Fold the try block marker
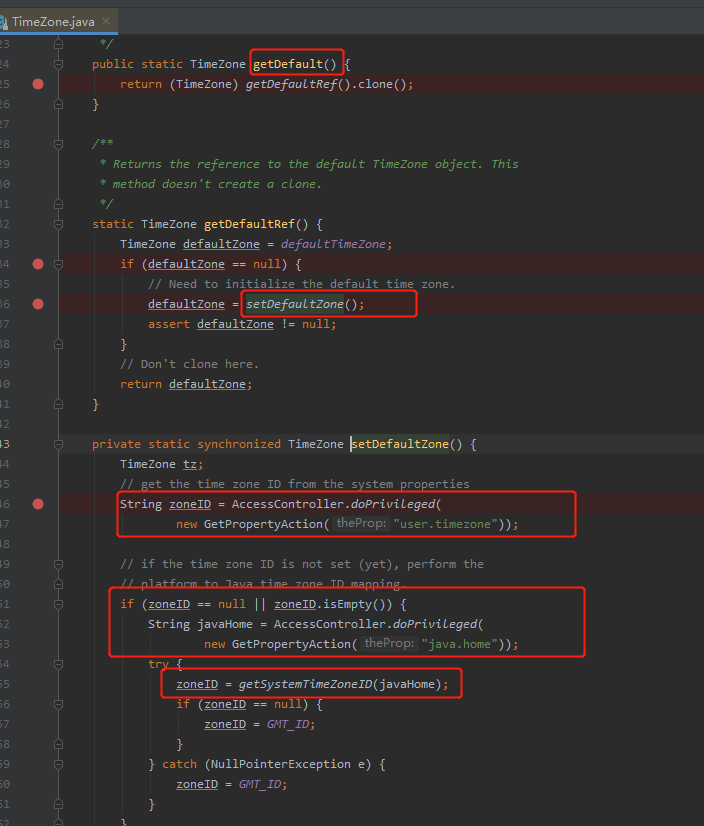 click(58, 664)
